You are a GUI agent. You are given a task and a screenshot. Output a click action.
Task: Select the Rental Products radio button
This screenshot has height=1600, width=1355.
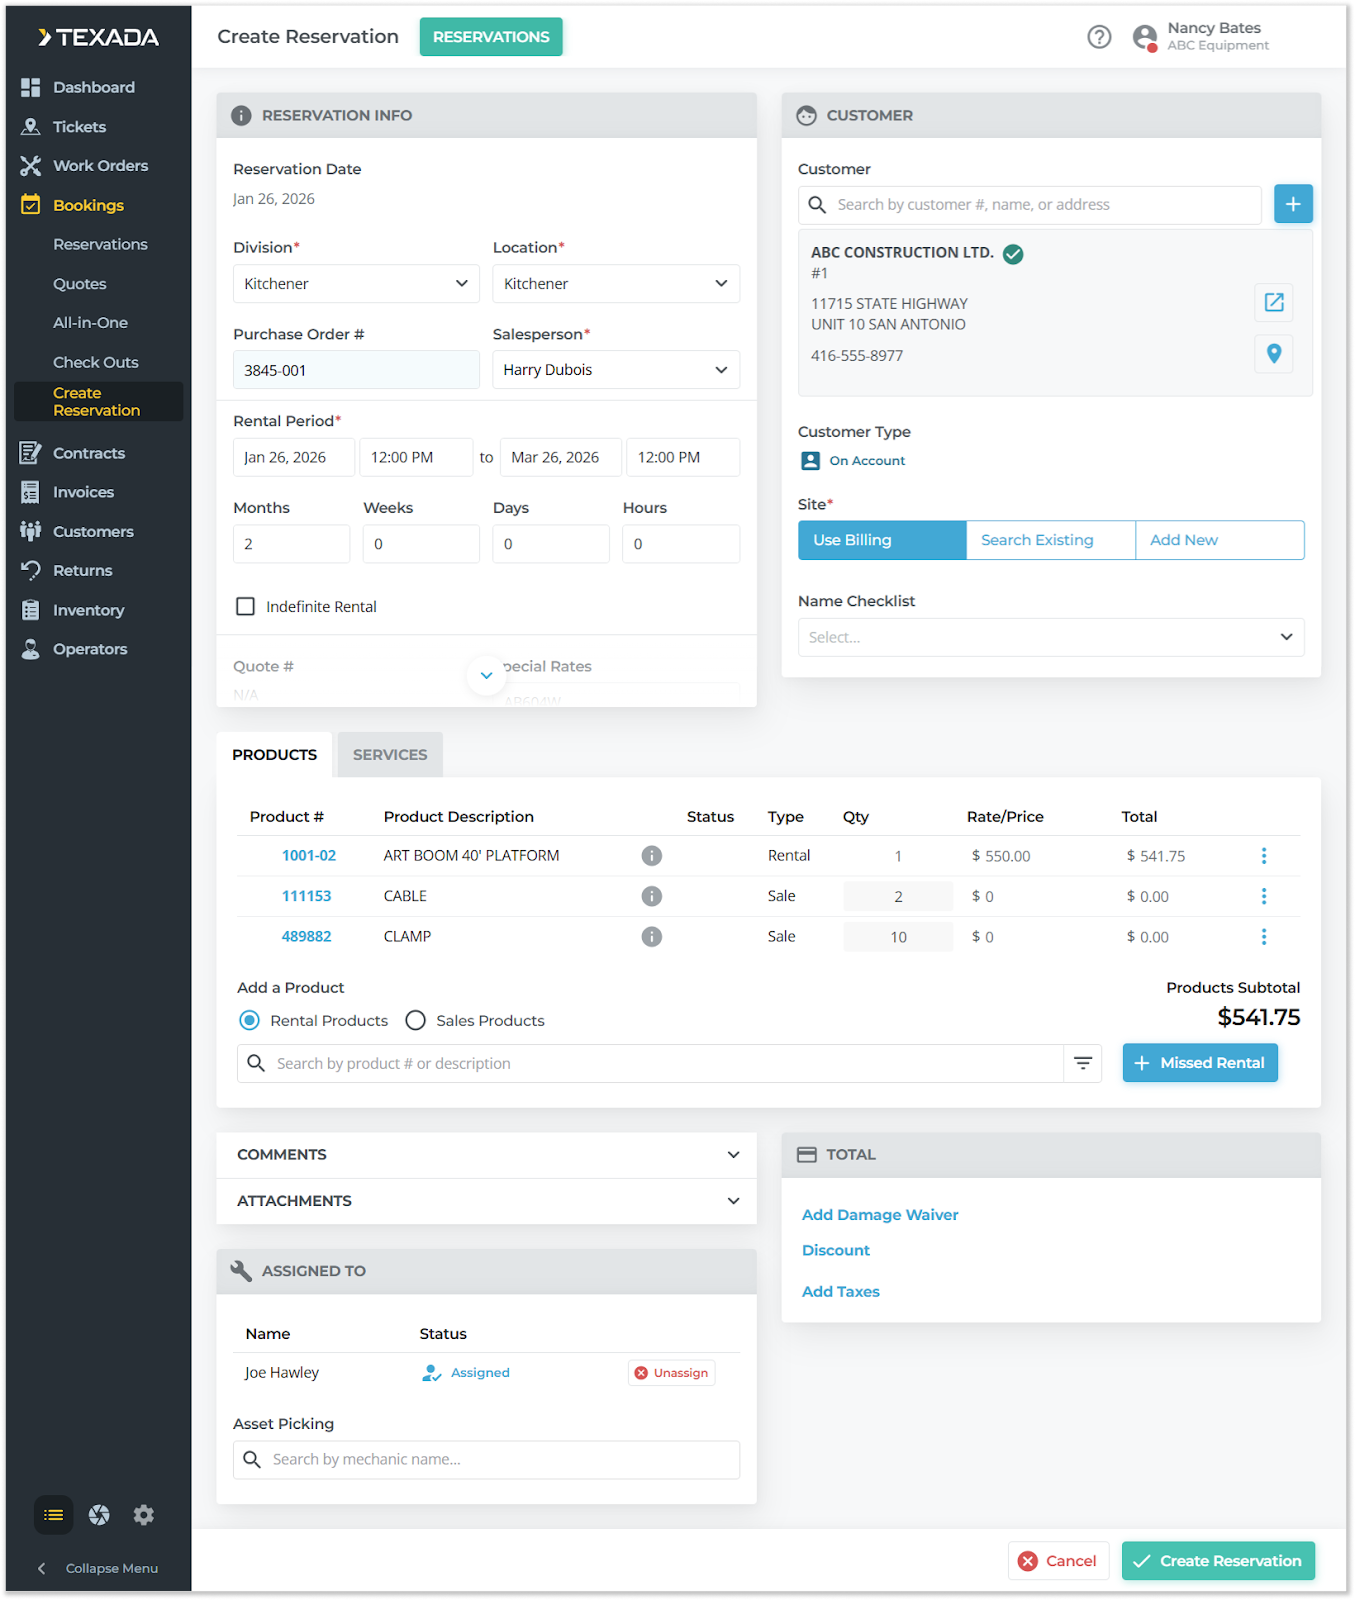(x=250, y=1021)
